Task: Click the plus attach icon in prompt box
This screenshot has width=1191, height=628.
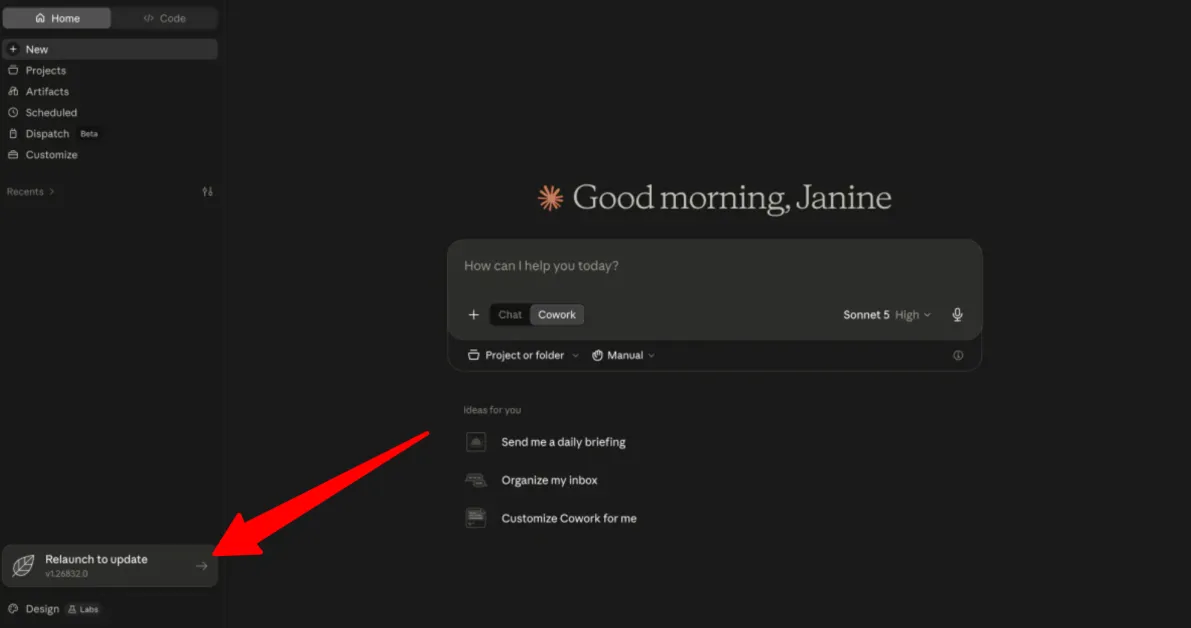Action: click(473, 315)
